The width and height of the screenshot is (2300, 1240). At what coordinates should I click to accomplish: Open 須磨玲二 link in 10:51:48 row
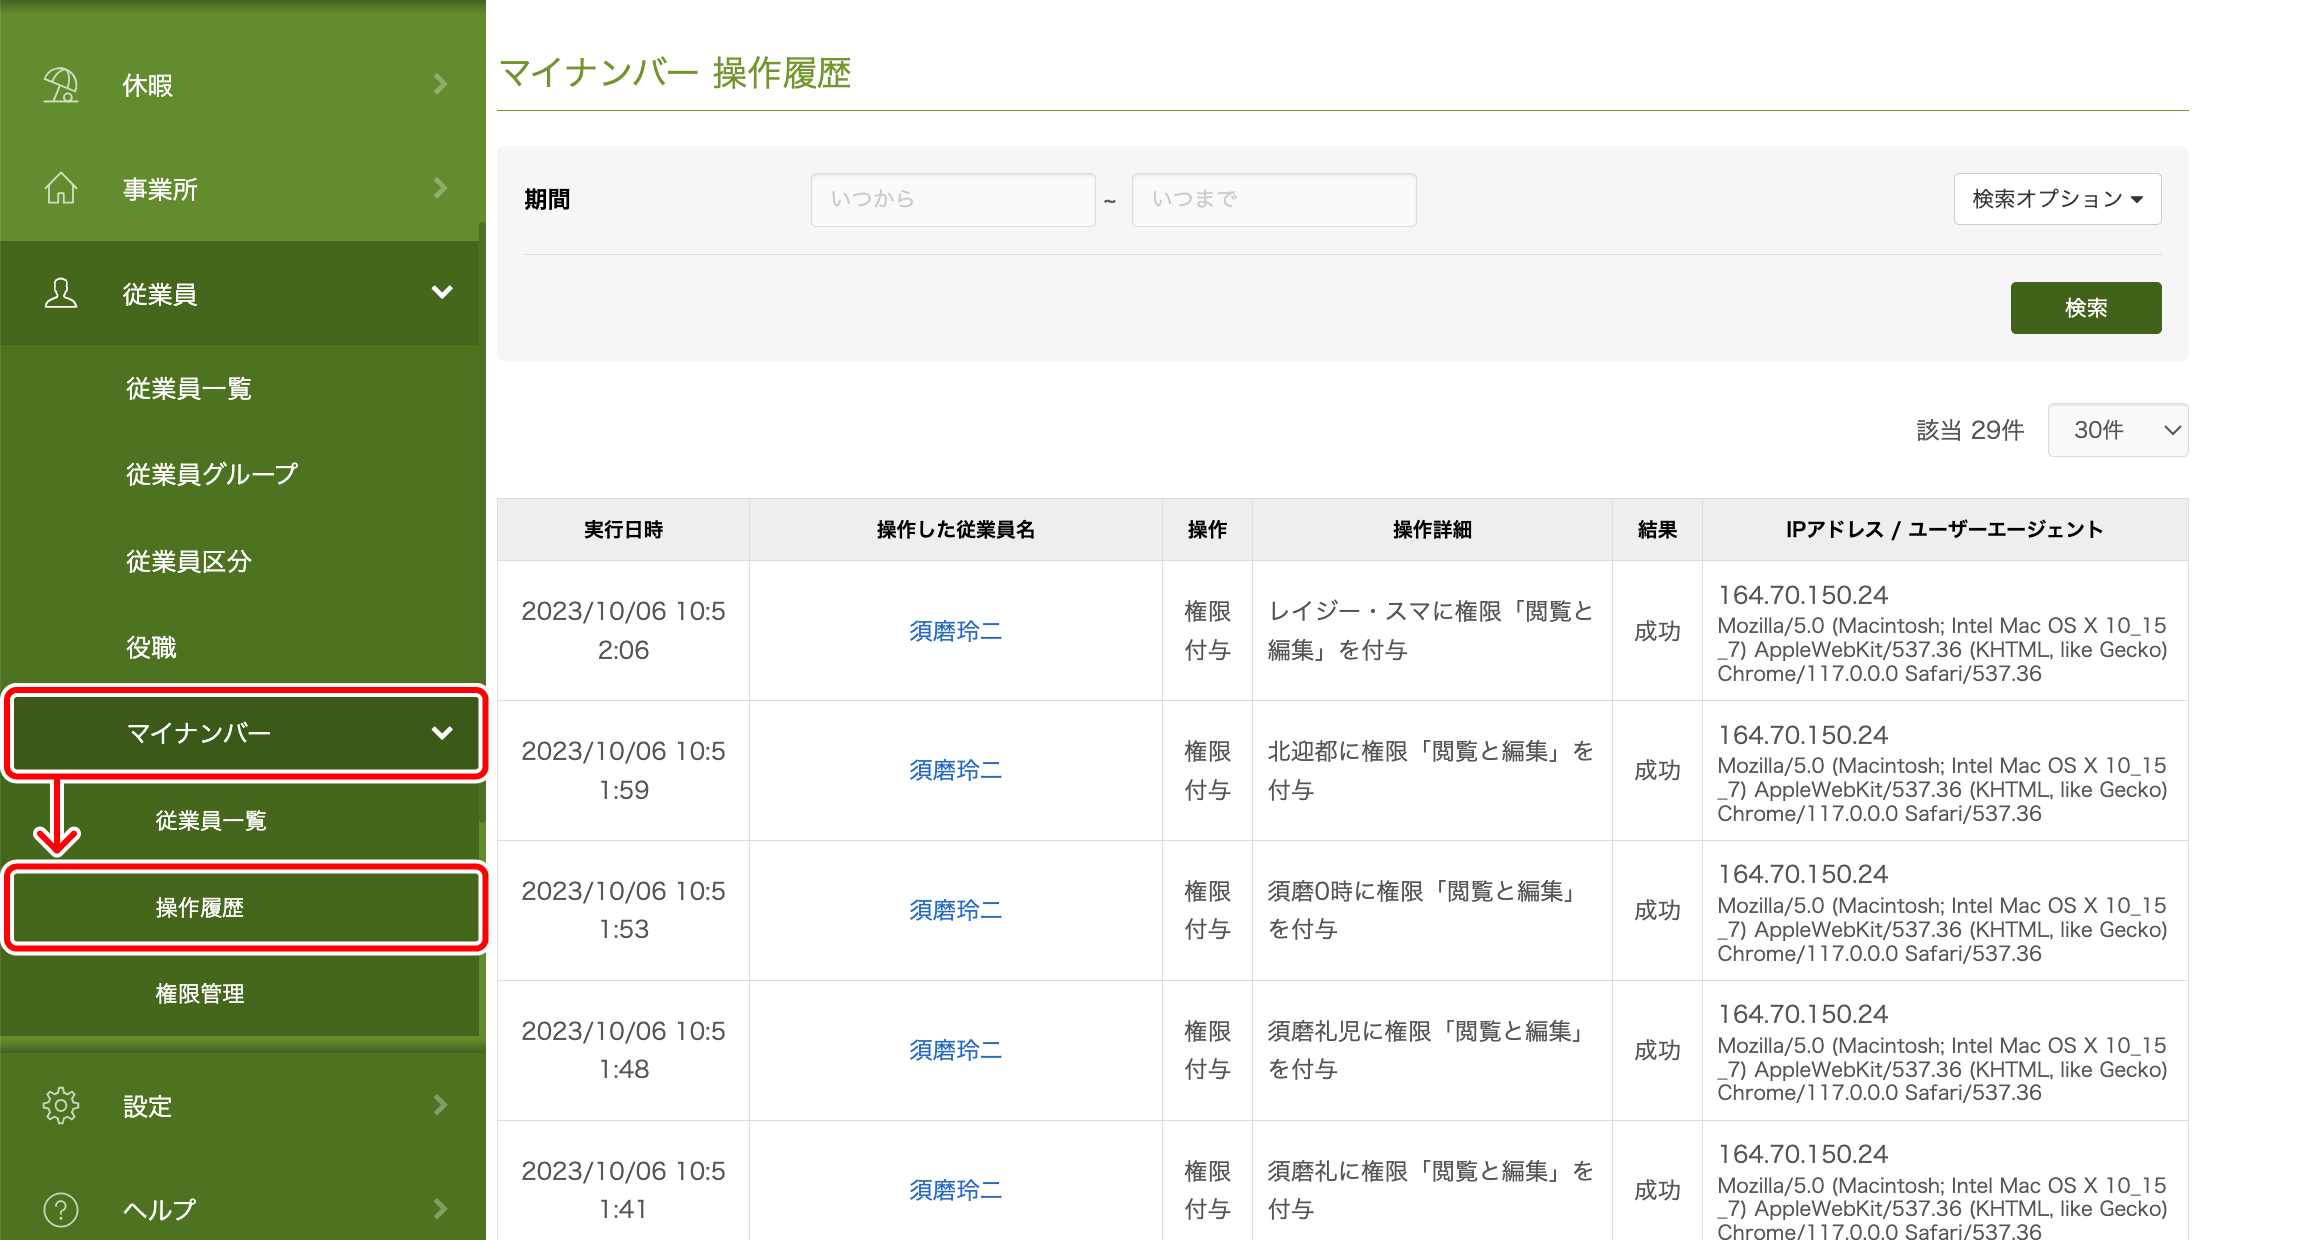coord(955,1050)
